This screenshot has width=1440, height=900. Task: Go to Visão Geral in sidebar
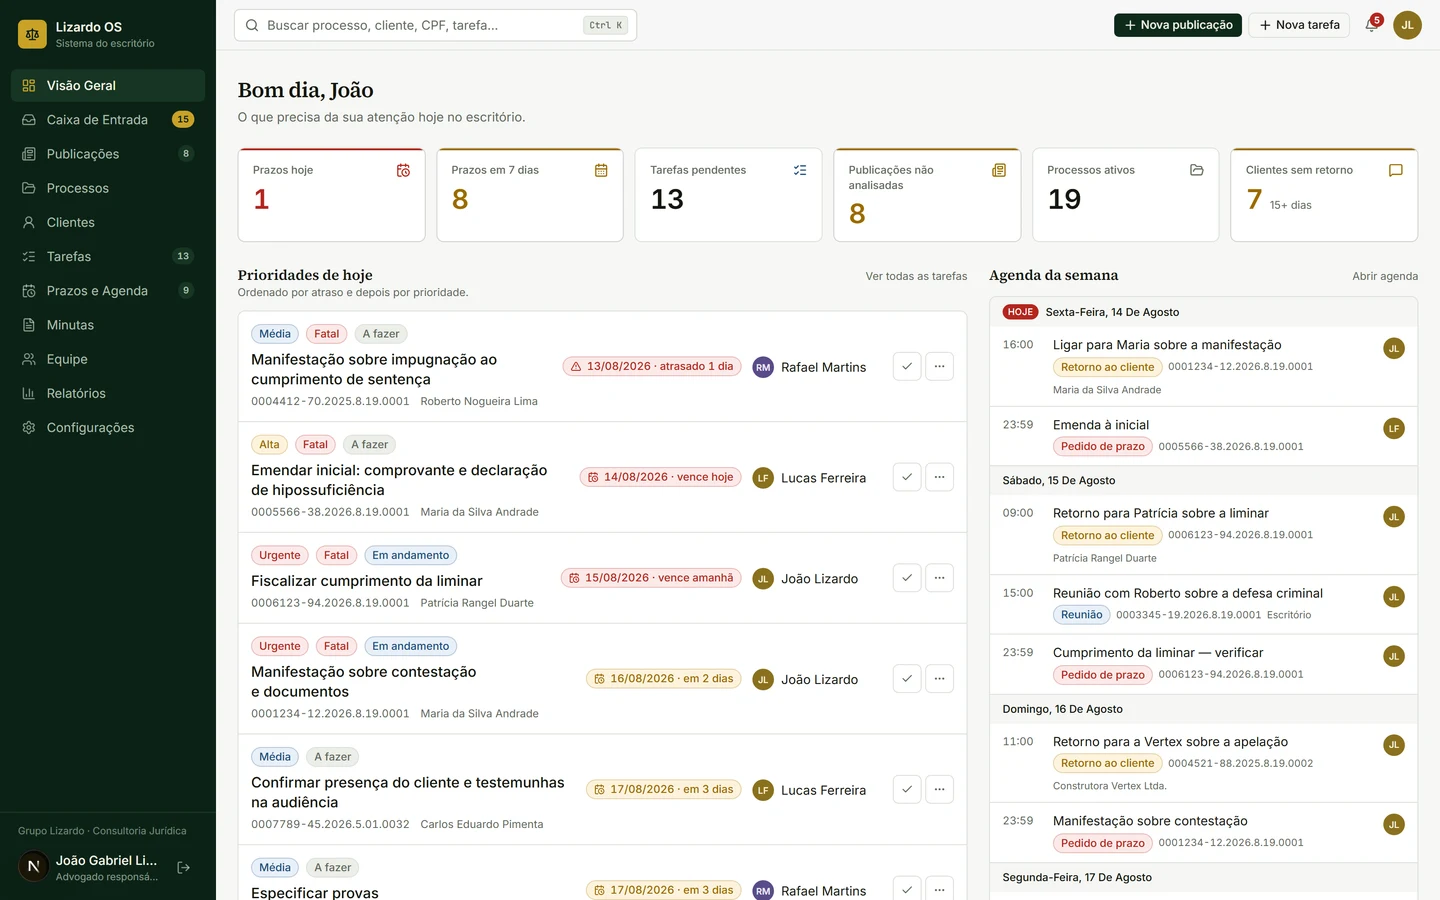point(108,85)
